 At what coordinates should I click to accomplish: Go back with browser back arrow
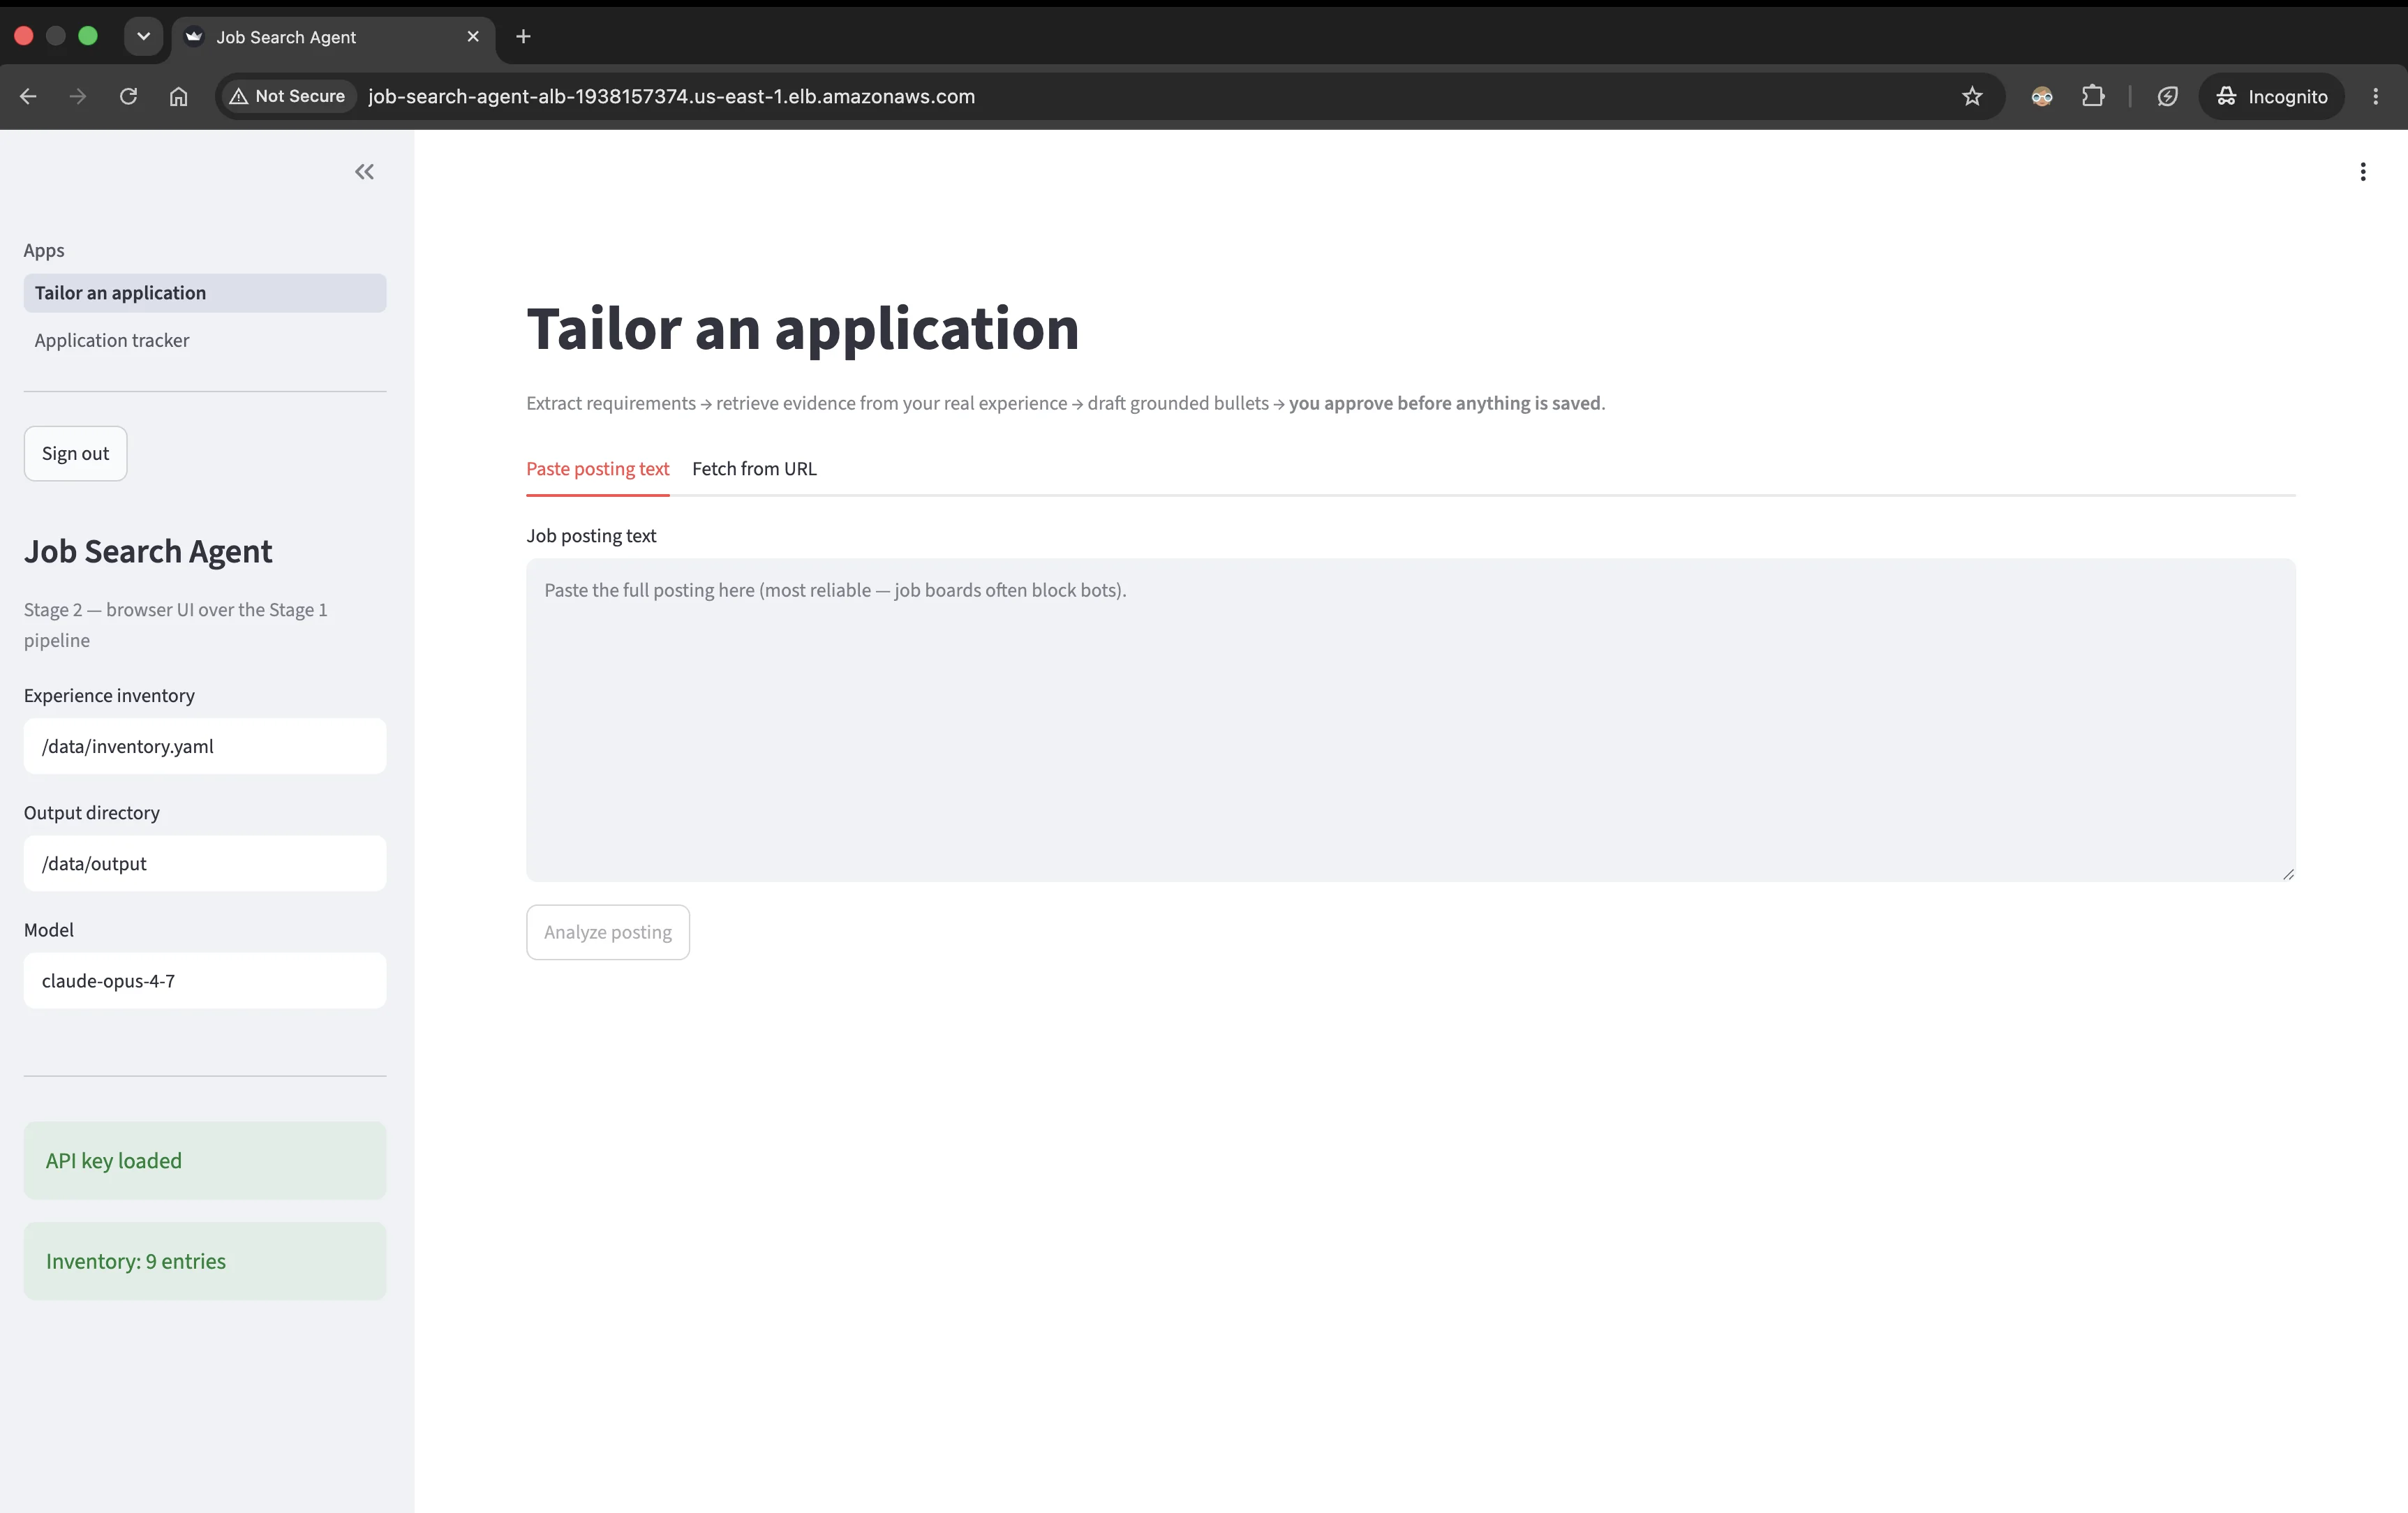[x=29, y=97]
